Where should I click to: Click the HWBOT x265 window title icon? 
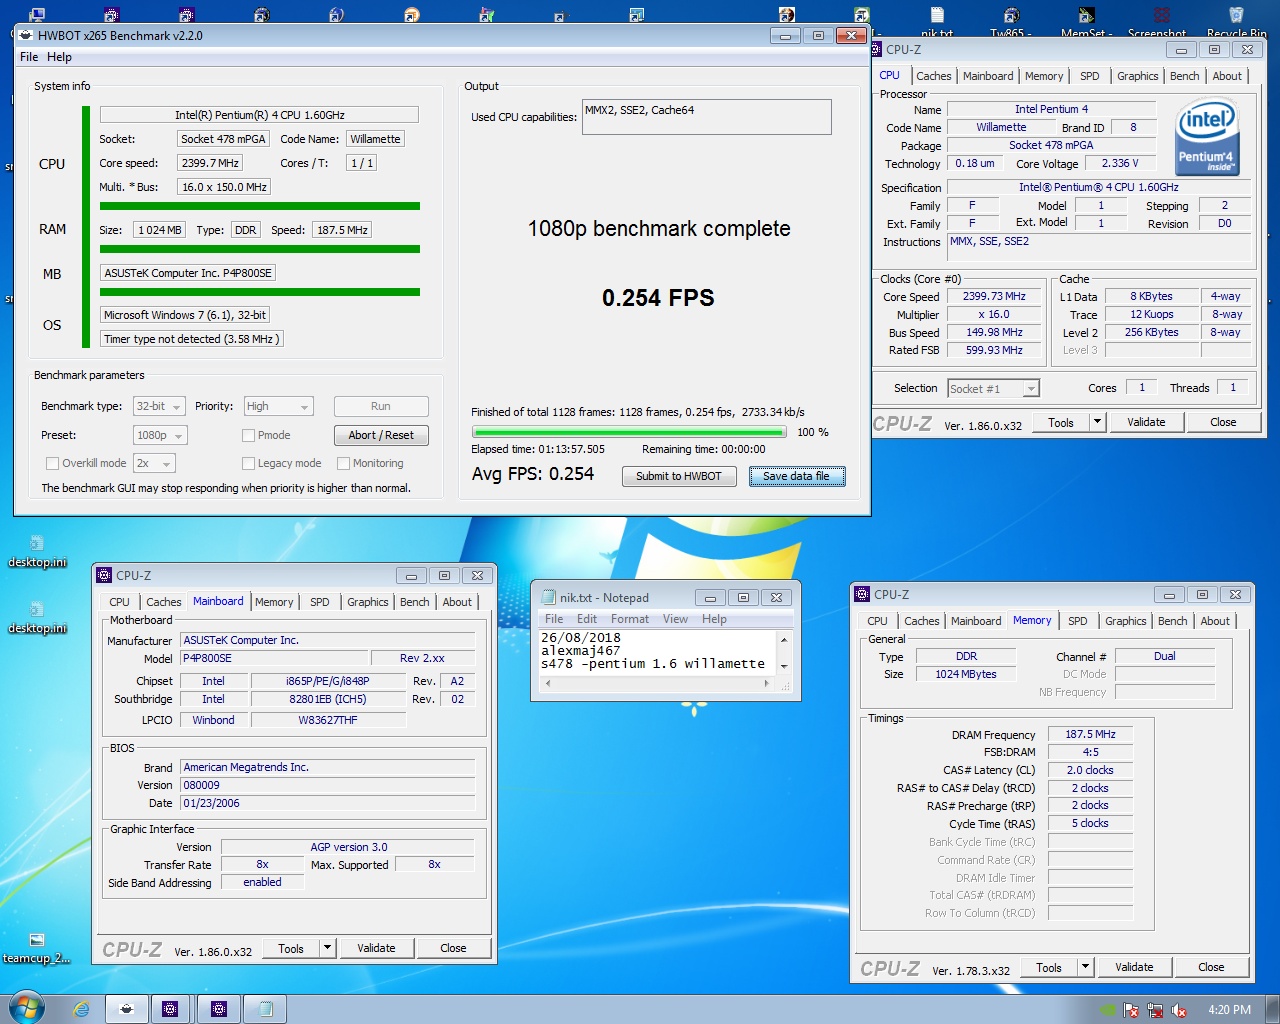pyautogui.click(x=26, y=35)
